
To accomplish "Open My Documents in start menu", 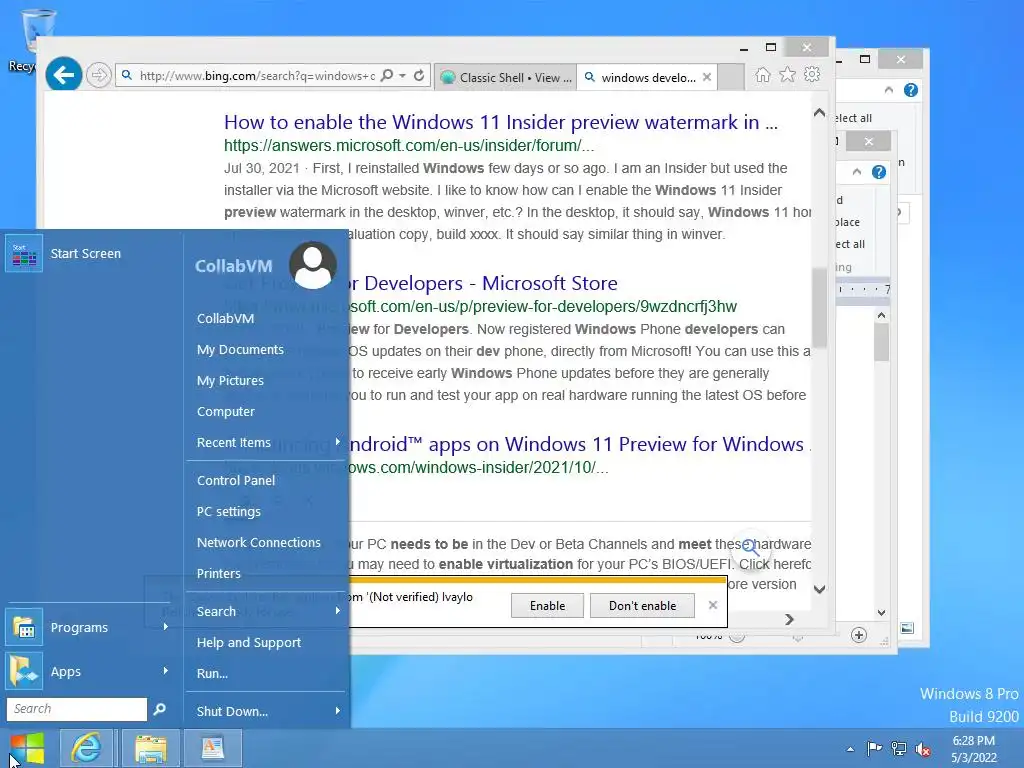I will [240, 349].
